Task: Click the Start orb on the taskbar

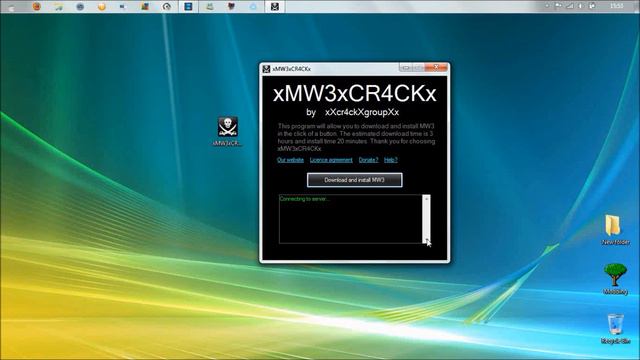Action: coord(11,7)
